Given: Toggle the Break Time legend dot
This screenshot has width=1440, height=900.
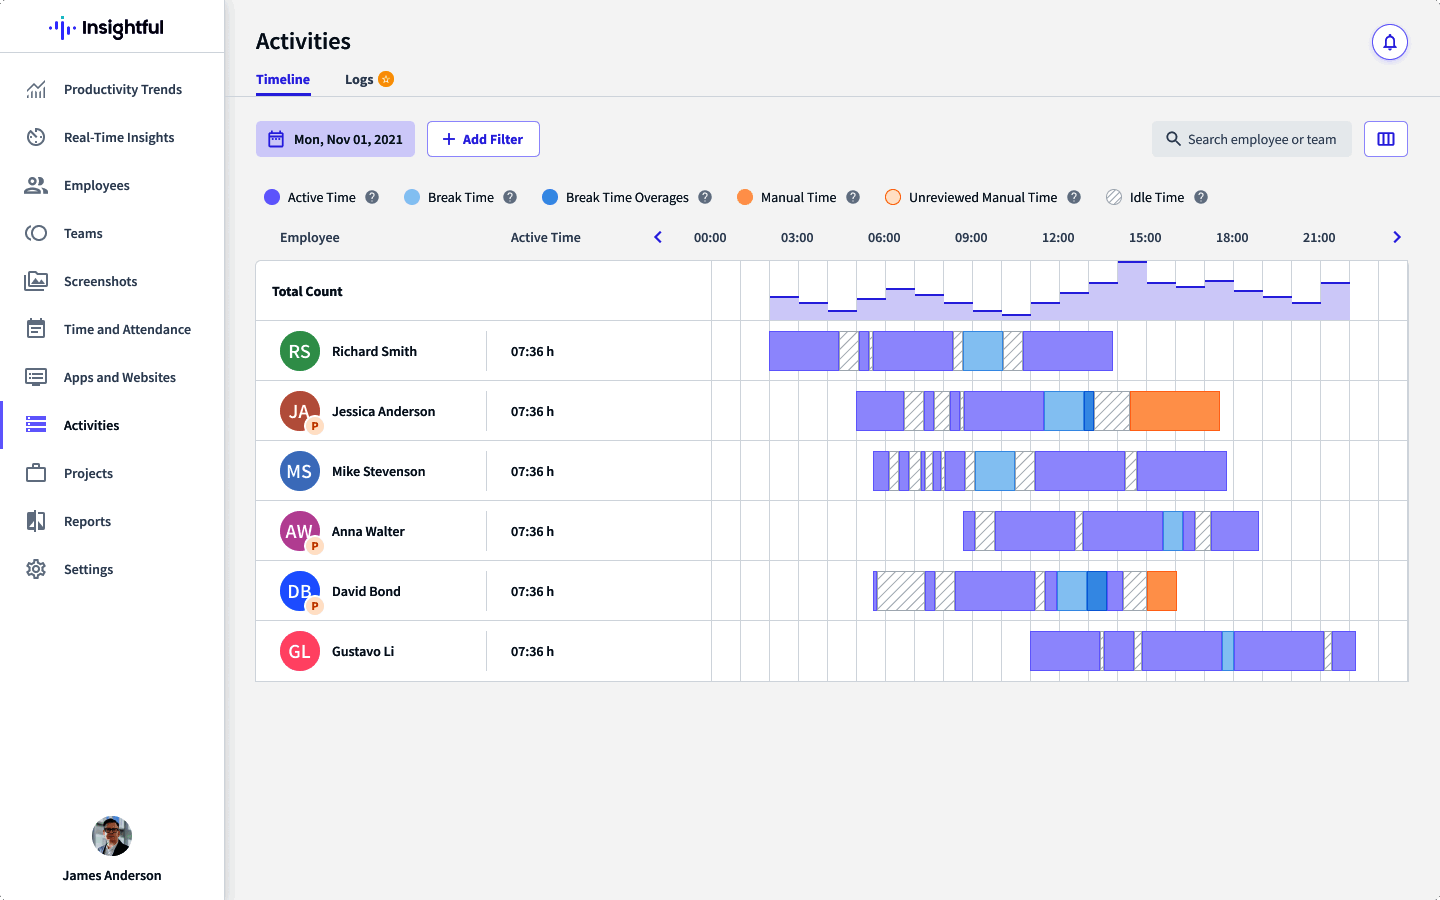Looking at the screenshot, I should pyautogui.click(x=412, y=197).
